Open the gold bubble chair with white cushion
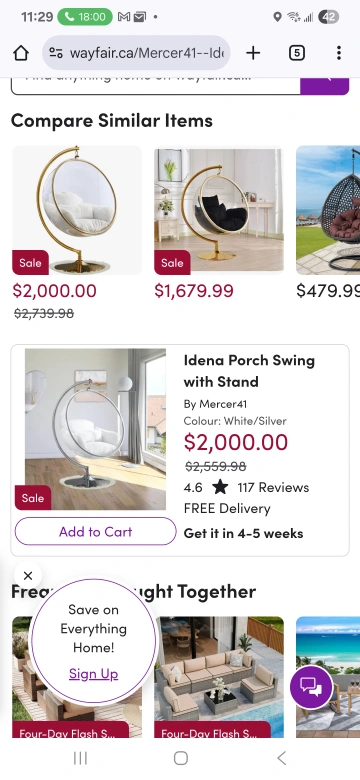This screenshot has height=780, width=360. pos(77,210)
